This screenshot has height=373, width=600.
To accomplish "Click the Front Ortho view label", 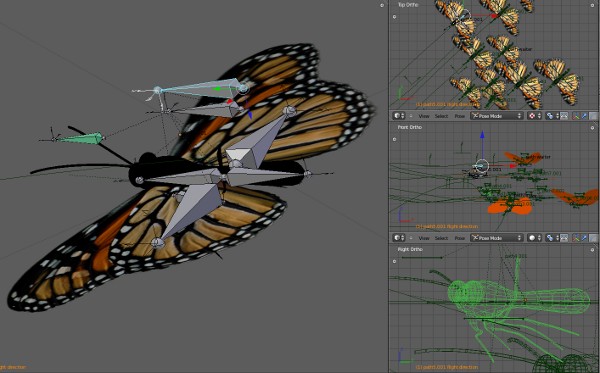I will pos(409,127).
